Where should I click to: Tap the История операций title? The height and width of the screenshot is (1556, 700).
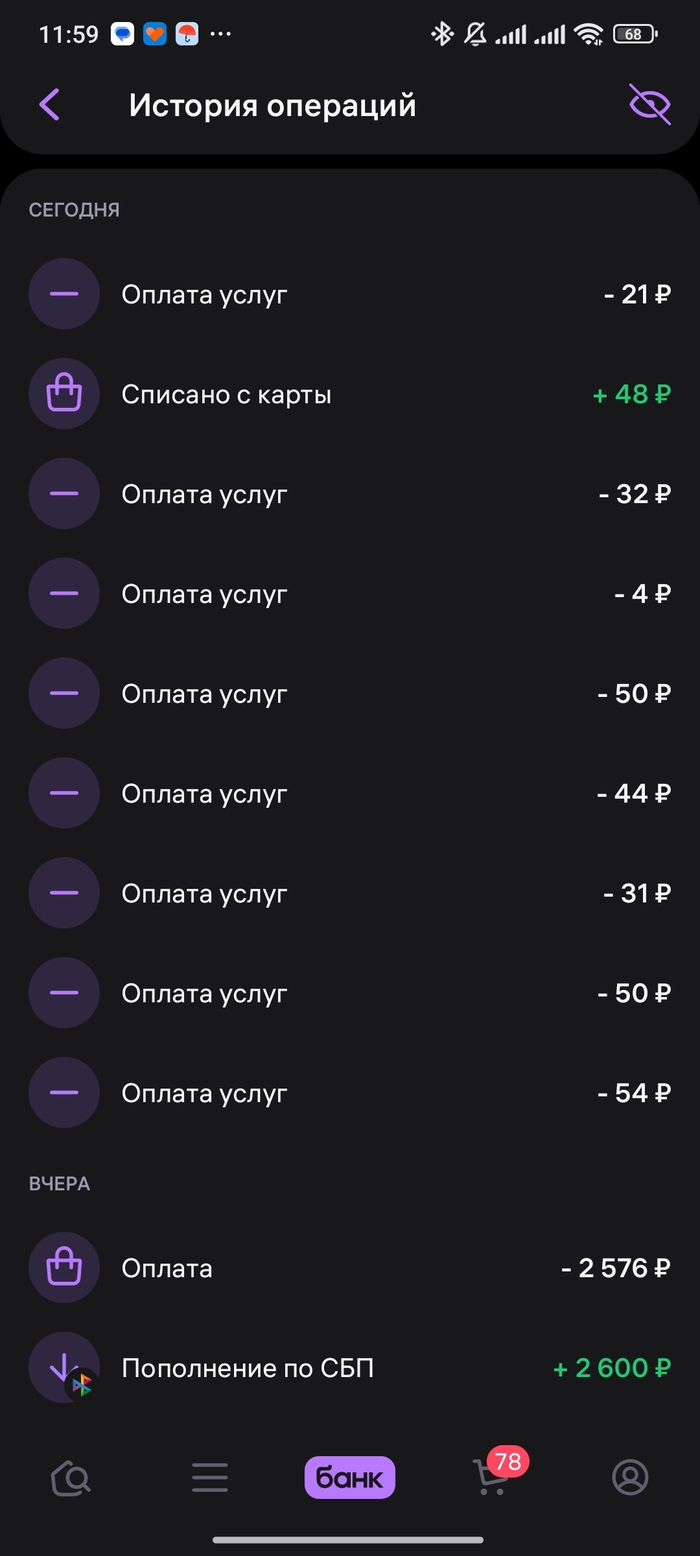point(272,105)
